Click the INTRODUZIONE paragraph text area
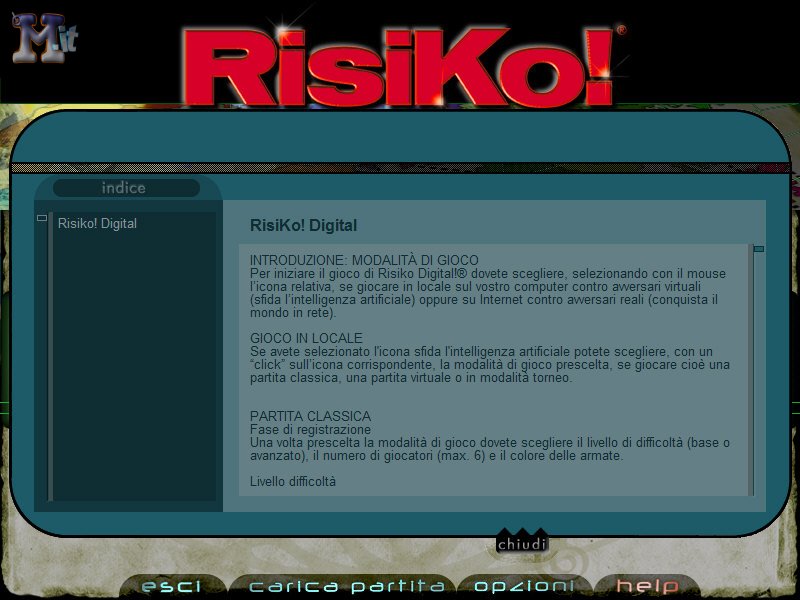 (480, 285)
